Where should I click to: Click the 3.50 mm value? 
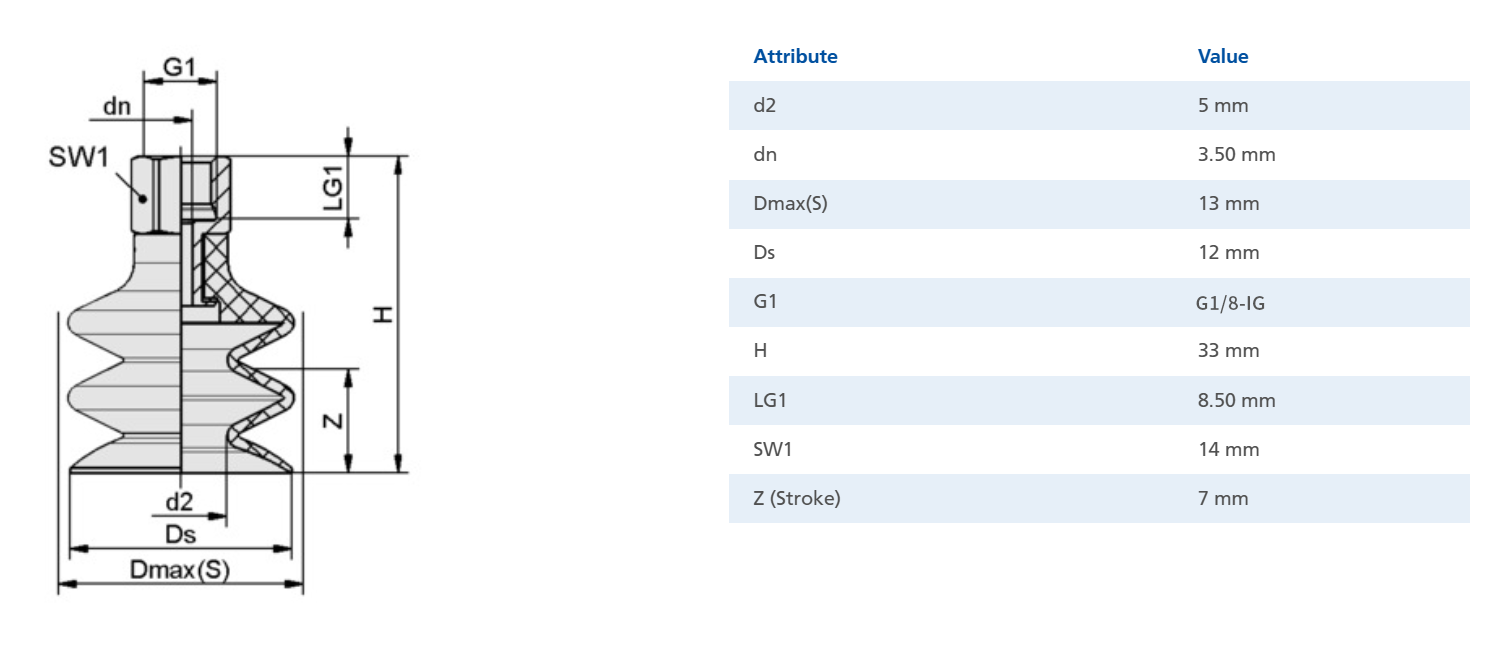pos(1237,154)
